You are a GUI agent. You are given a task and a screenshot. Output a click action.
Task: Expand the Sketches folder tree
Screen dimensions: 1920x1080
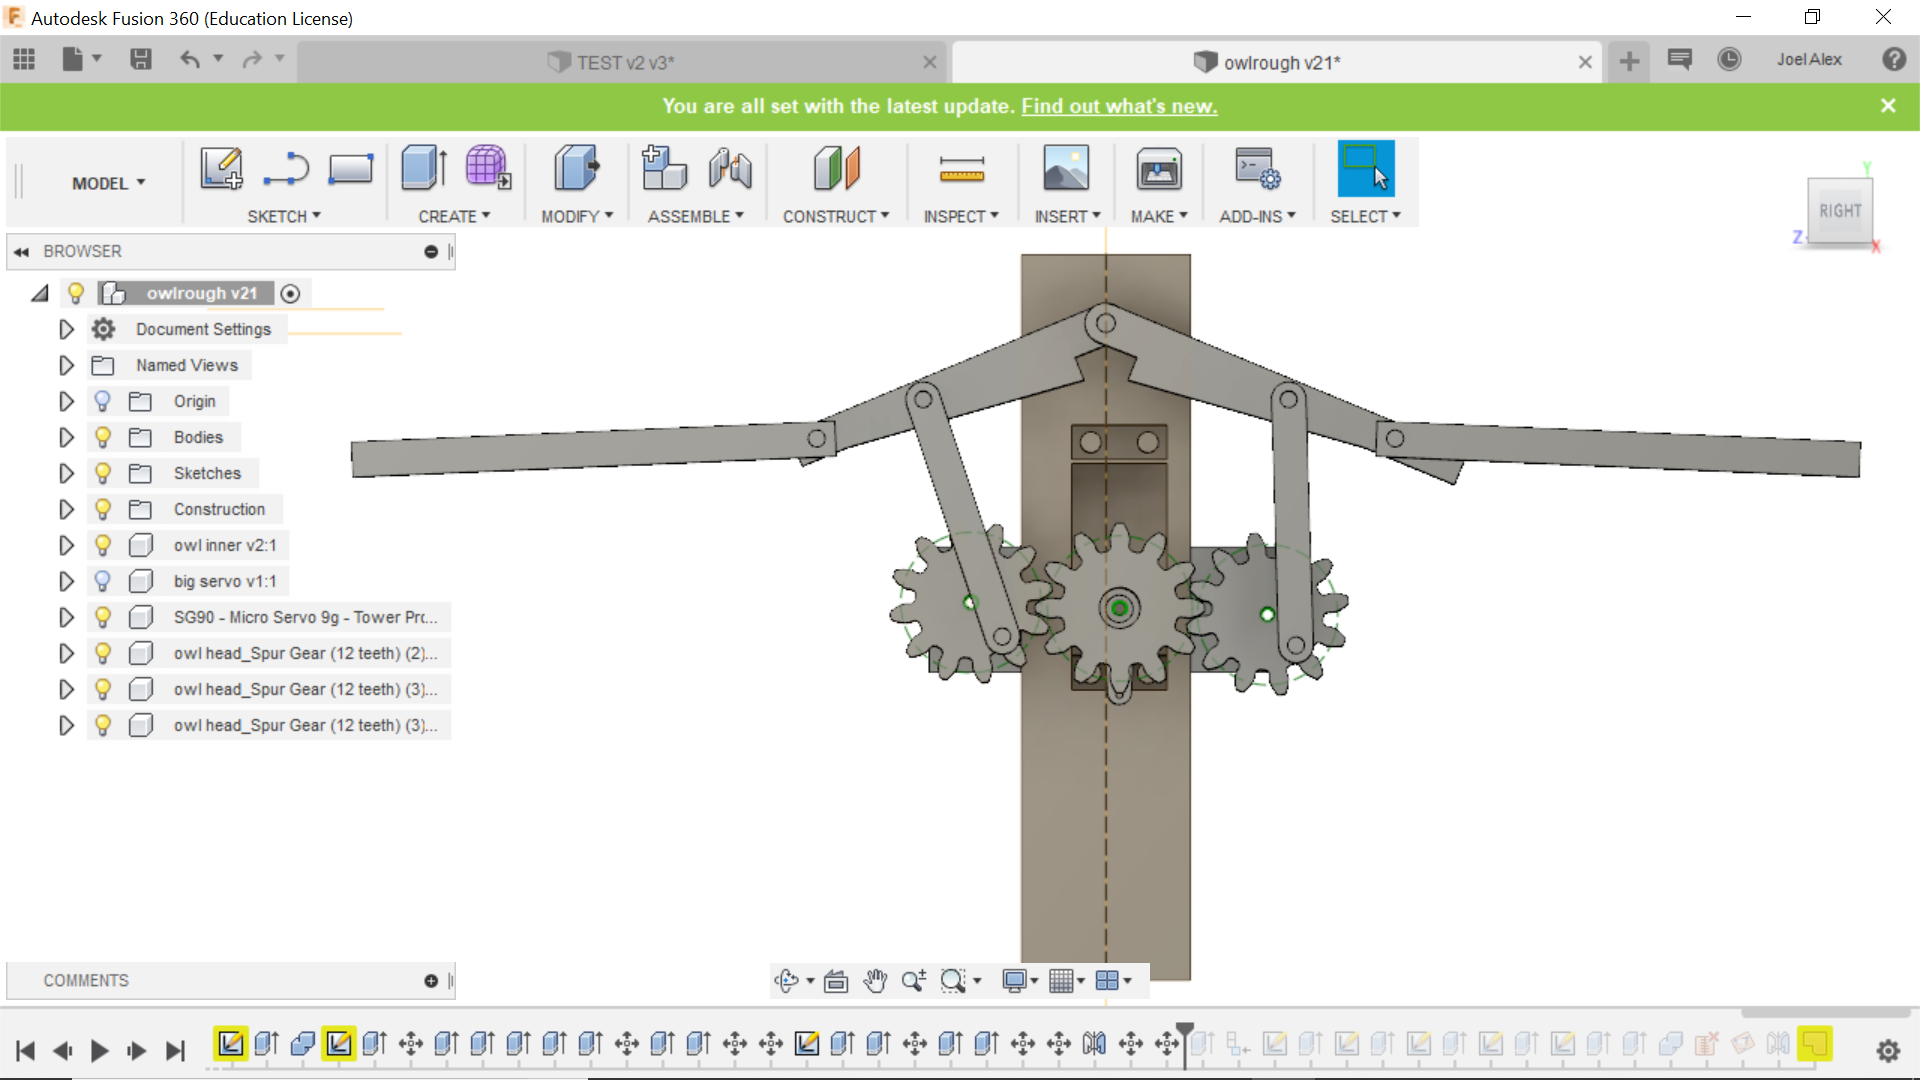point(66,473)
